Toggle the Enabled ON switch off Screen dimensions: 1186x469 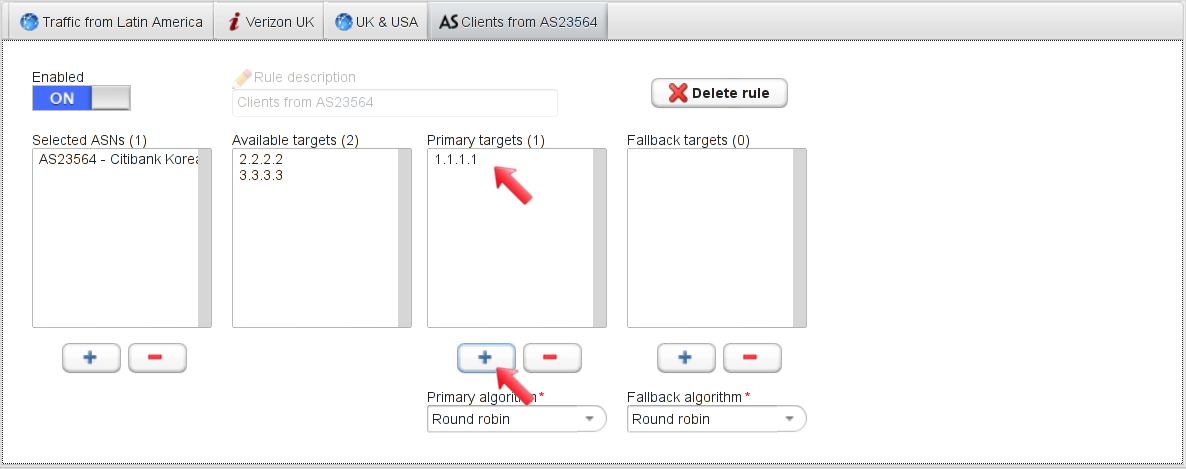click(81, 98)
